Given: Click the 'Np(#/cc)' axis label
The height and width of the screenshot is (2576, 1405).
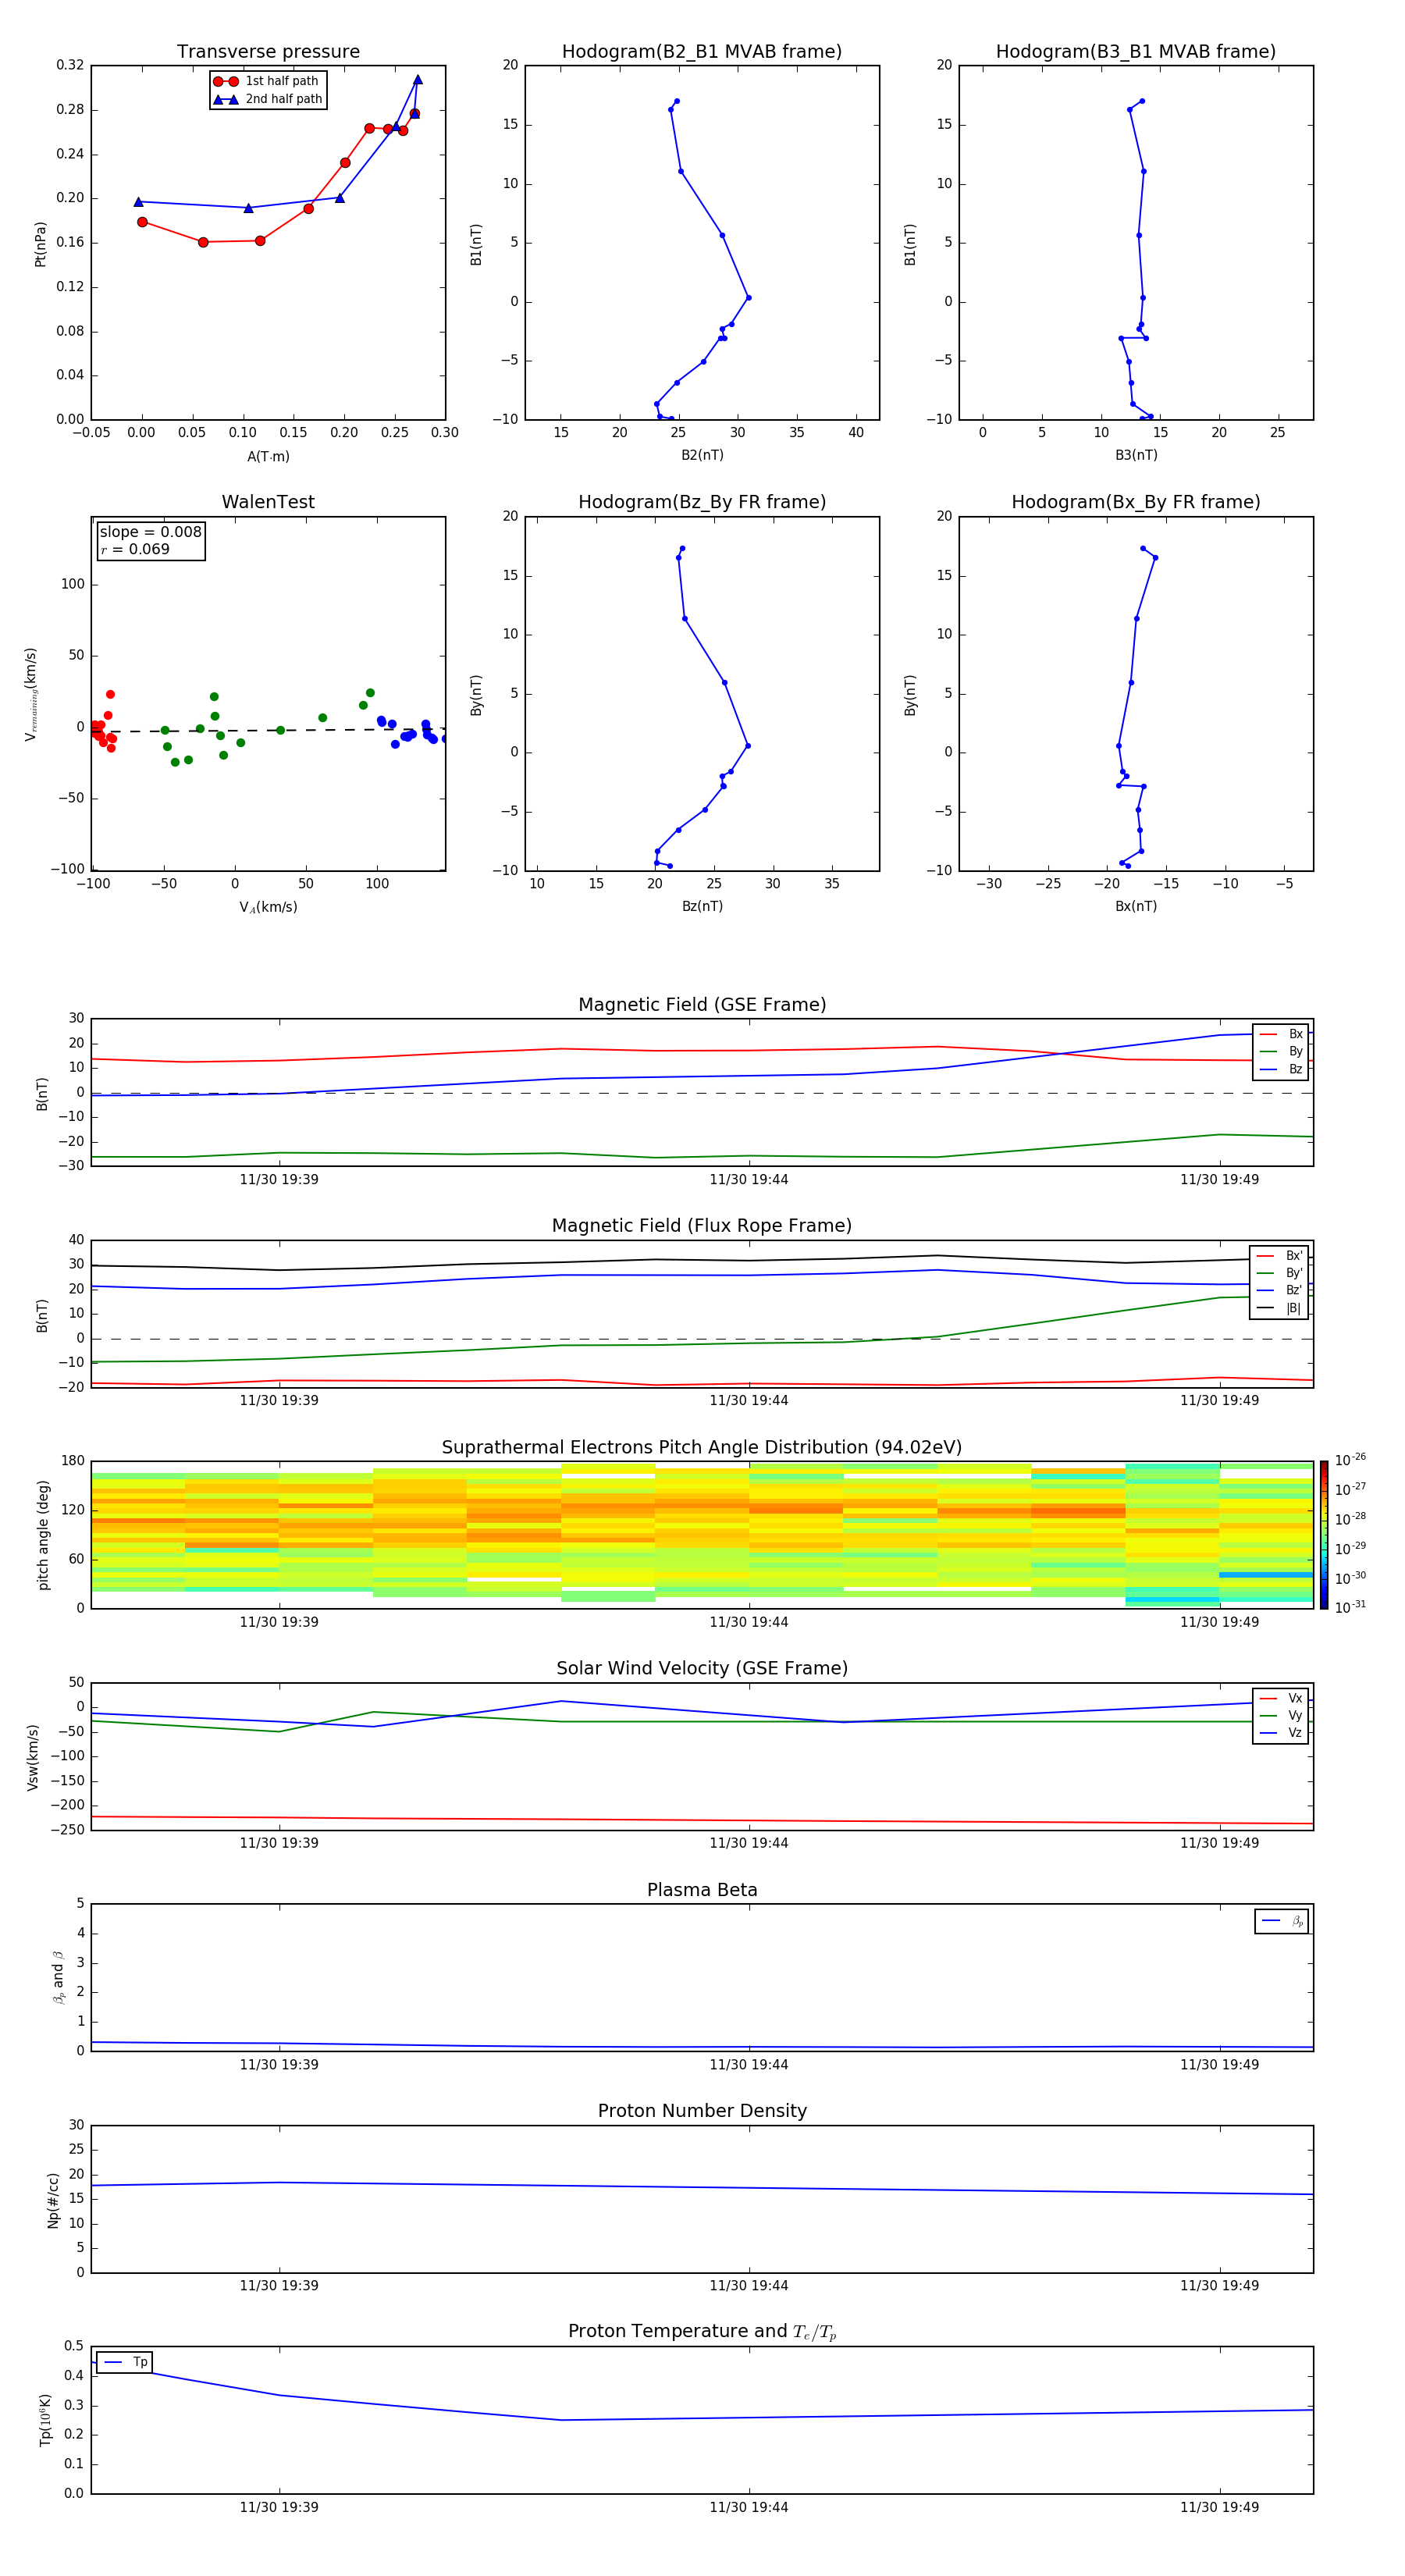Looking at the screenshot, I should click(53, 2200).
